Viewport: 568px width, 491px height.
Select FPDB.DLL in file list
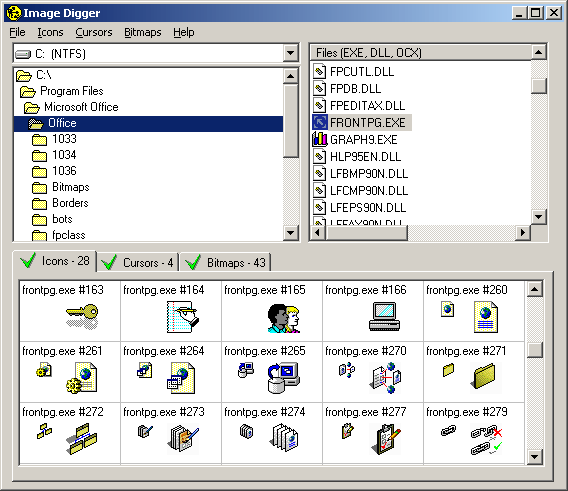click(x=347, y=89)
